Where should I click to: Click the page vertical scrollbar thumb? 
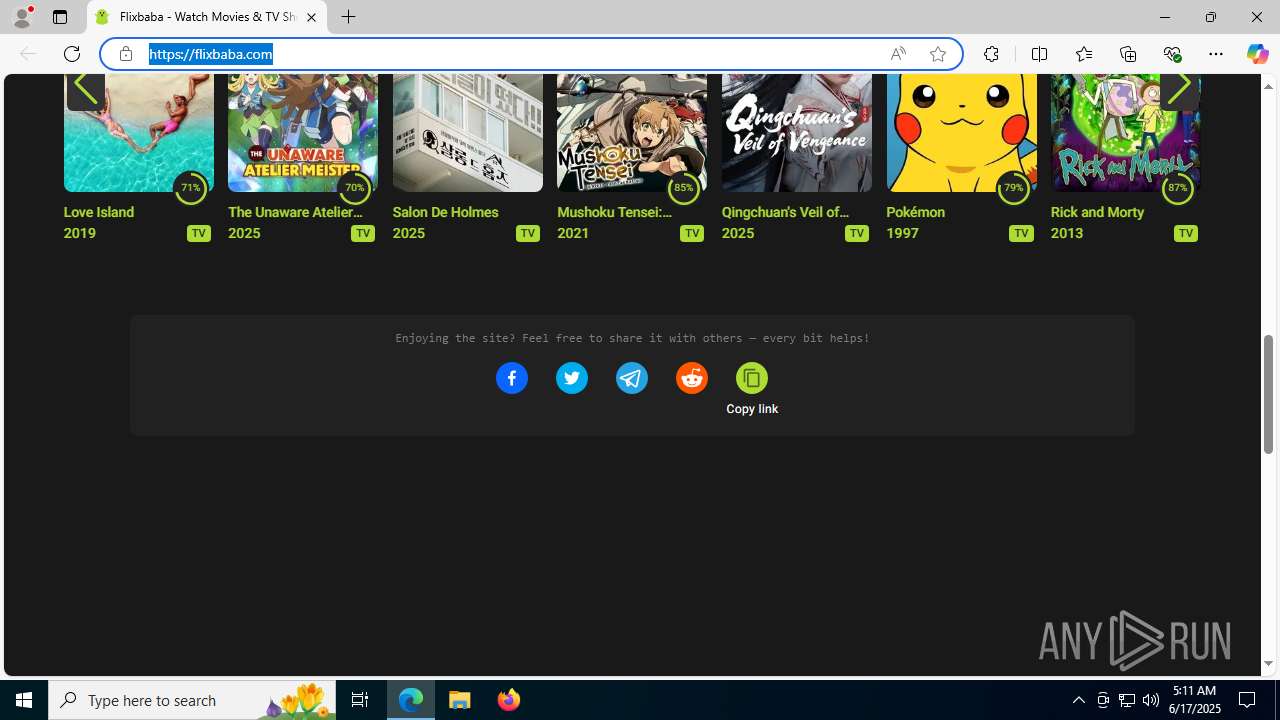tap(1268, 393)
